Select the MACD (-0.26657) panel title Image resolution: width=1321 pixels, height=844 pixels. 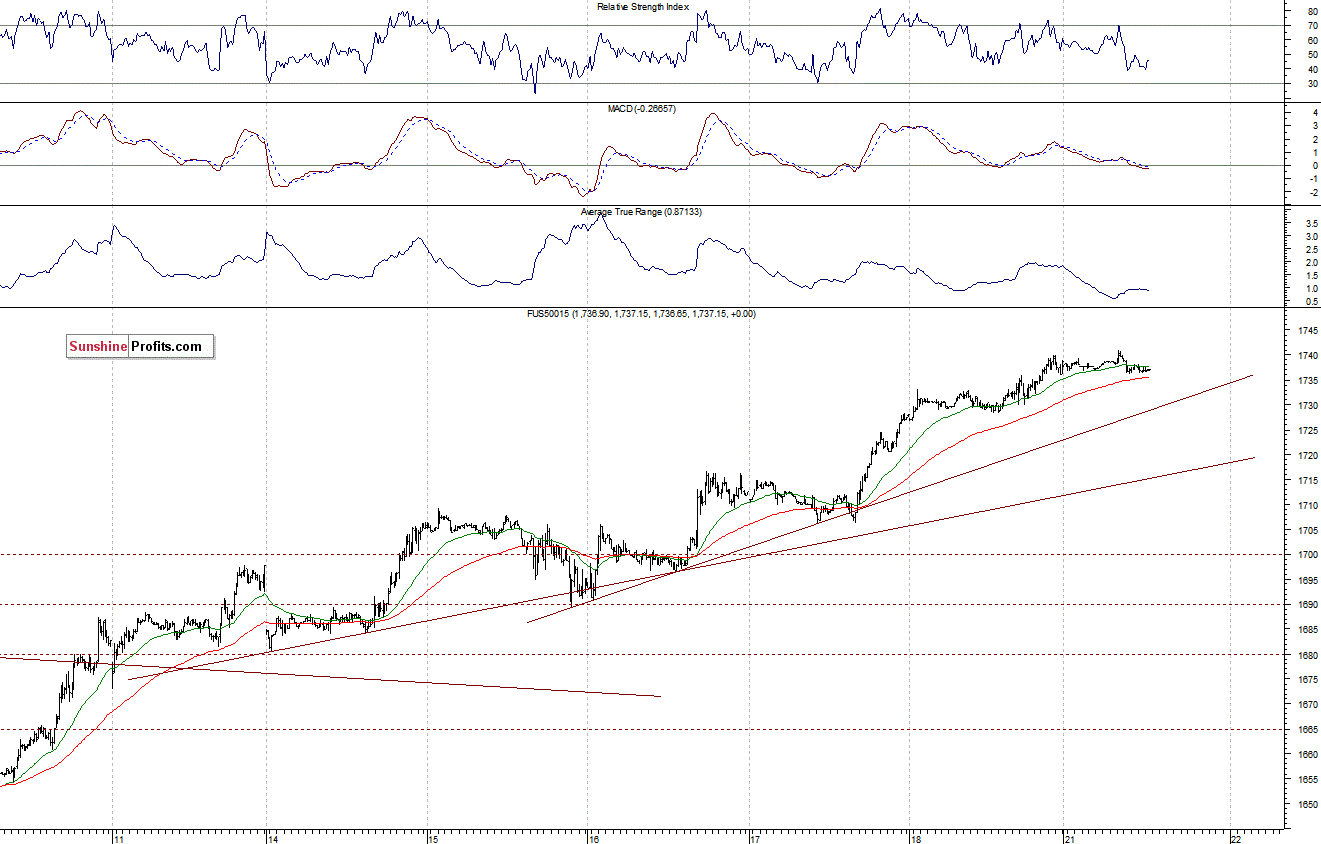coord(644,108)
